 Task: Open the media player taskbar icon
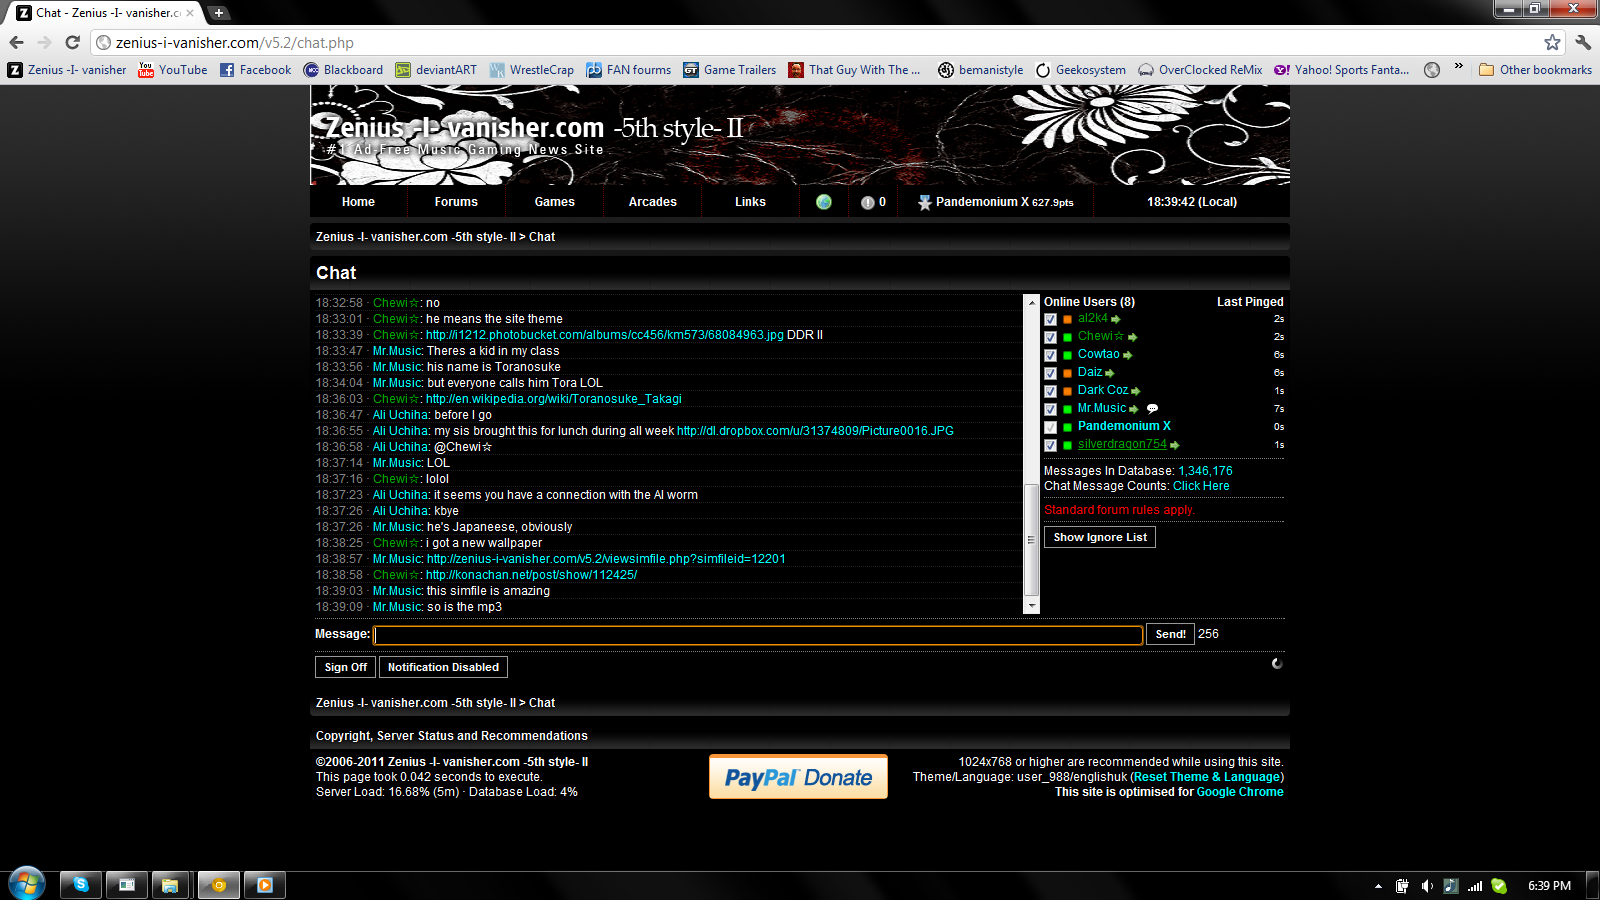[x=265, y=885]
